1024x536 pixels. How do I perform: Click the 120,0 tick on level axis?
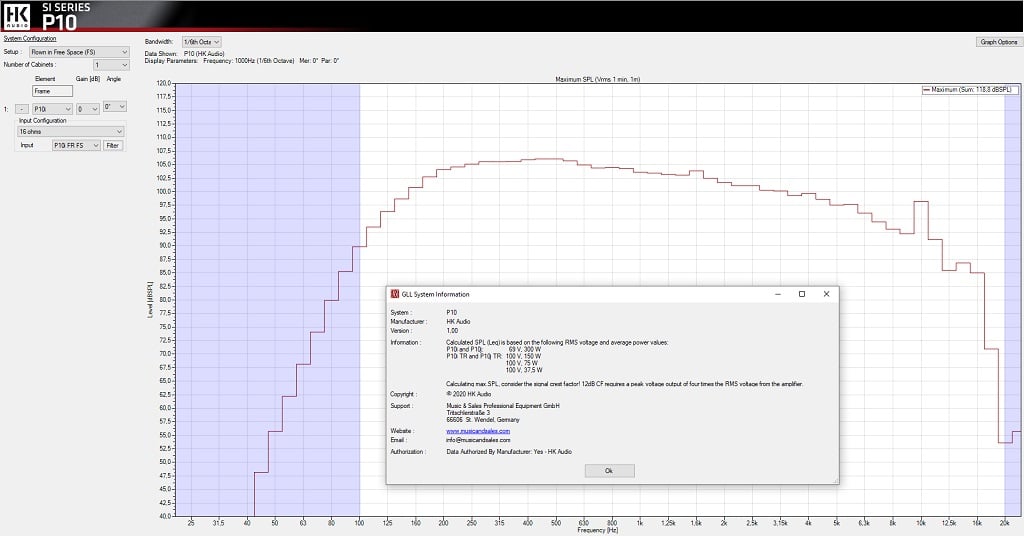163,83
